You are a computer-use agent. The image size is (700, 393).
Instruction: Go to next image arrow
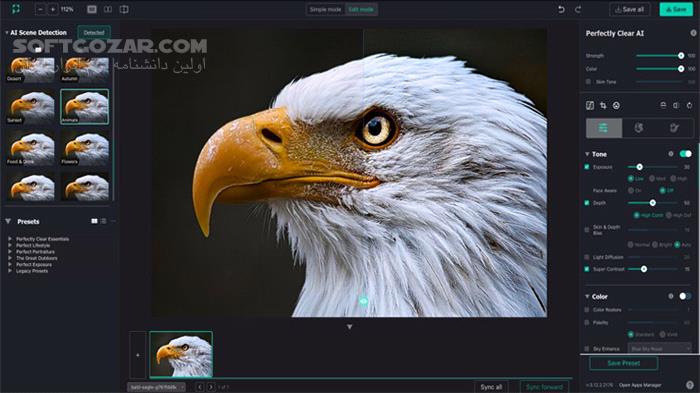[x=211, y=387]
